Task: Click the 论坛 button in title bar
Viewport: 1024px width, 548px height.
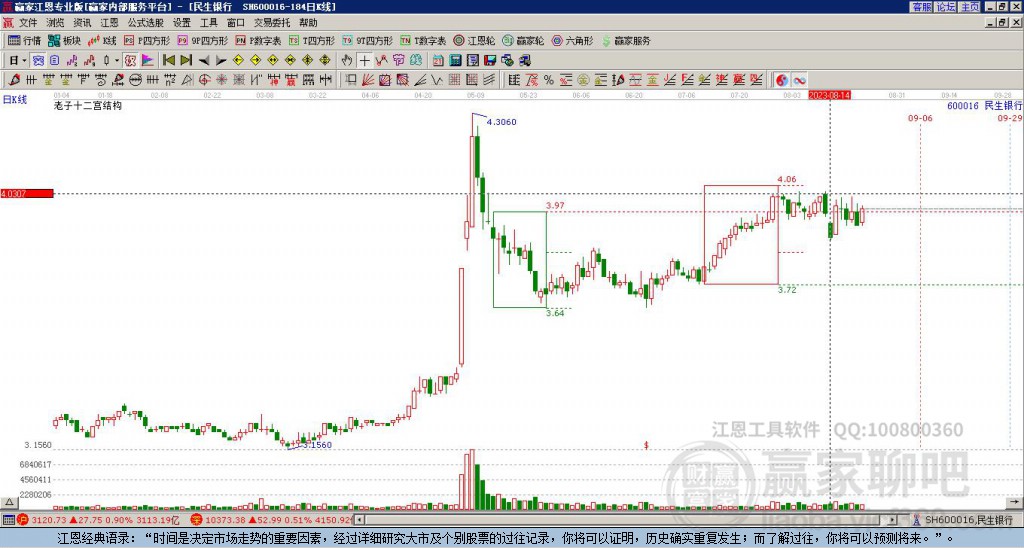Action: tap(946, 7)
